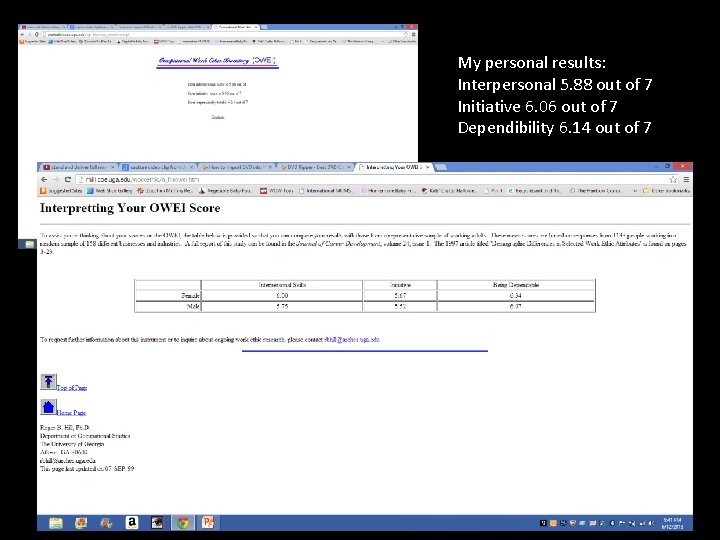Select active OWEI tab in back browser window
The height and width of the screenshot is (540, 720).
pyautogui.click(x=236, y=27)
